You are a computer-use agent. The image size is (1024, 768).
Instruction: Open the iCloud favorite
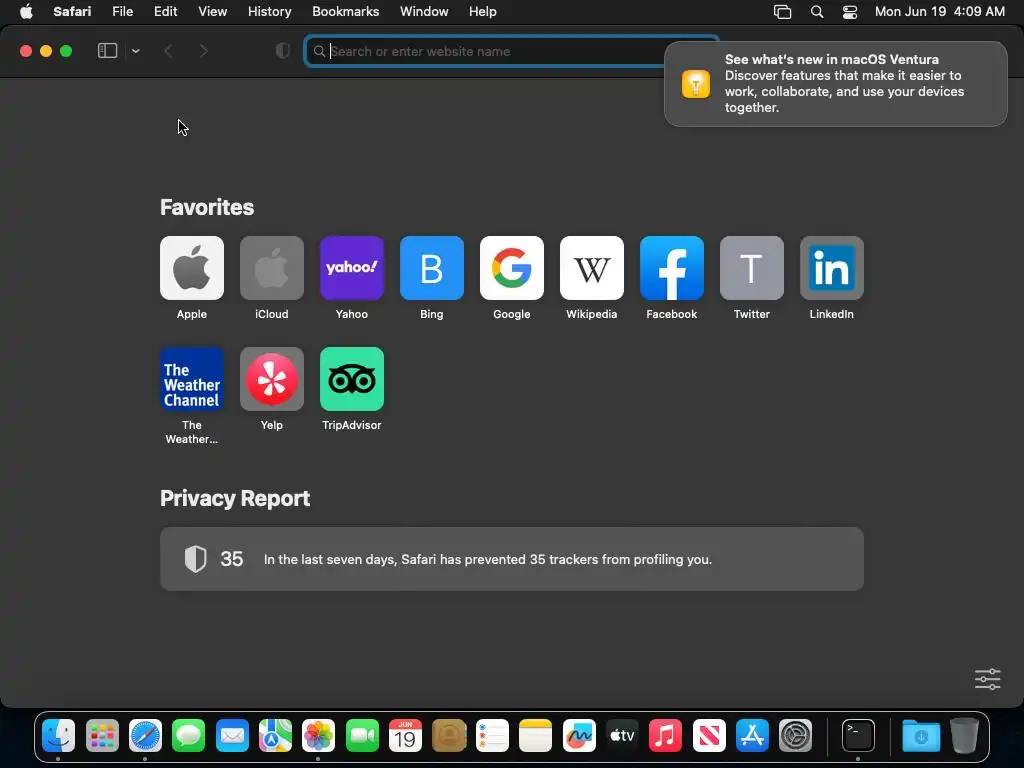point(272,268)
